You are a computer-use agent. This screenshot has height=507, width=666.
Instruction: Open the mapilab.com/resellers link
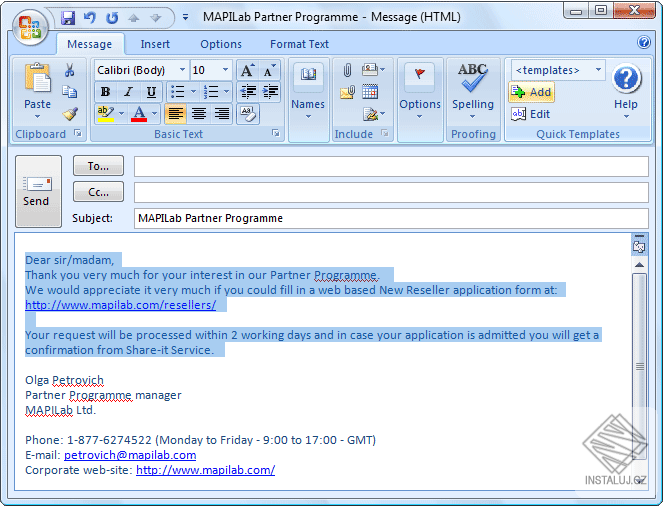[121, 305]
